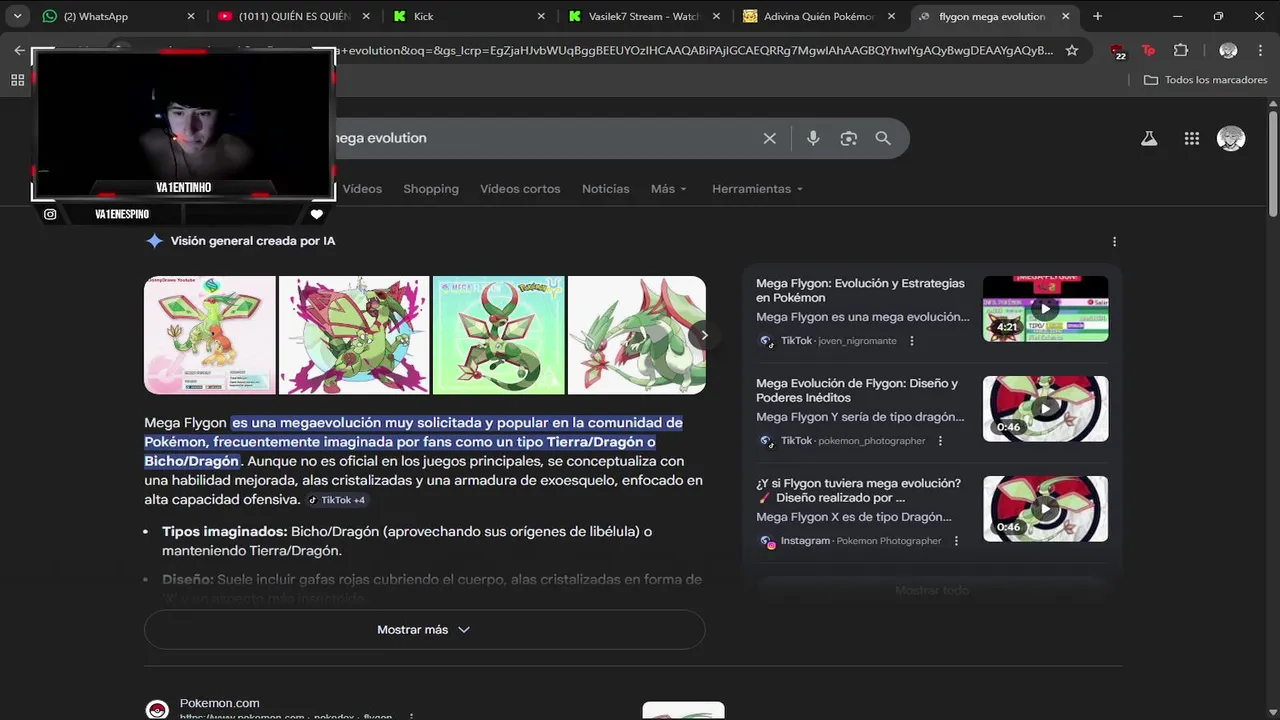Image resolution: width=1280 pixels, height=720 pixels.
Task: Open the bookmarks bar apps grid icon
Action: 17,80
